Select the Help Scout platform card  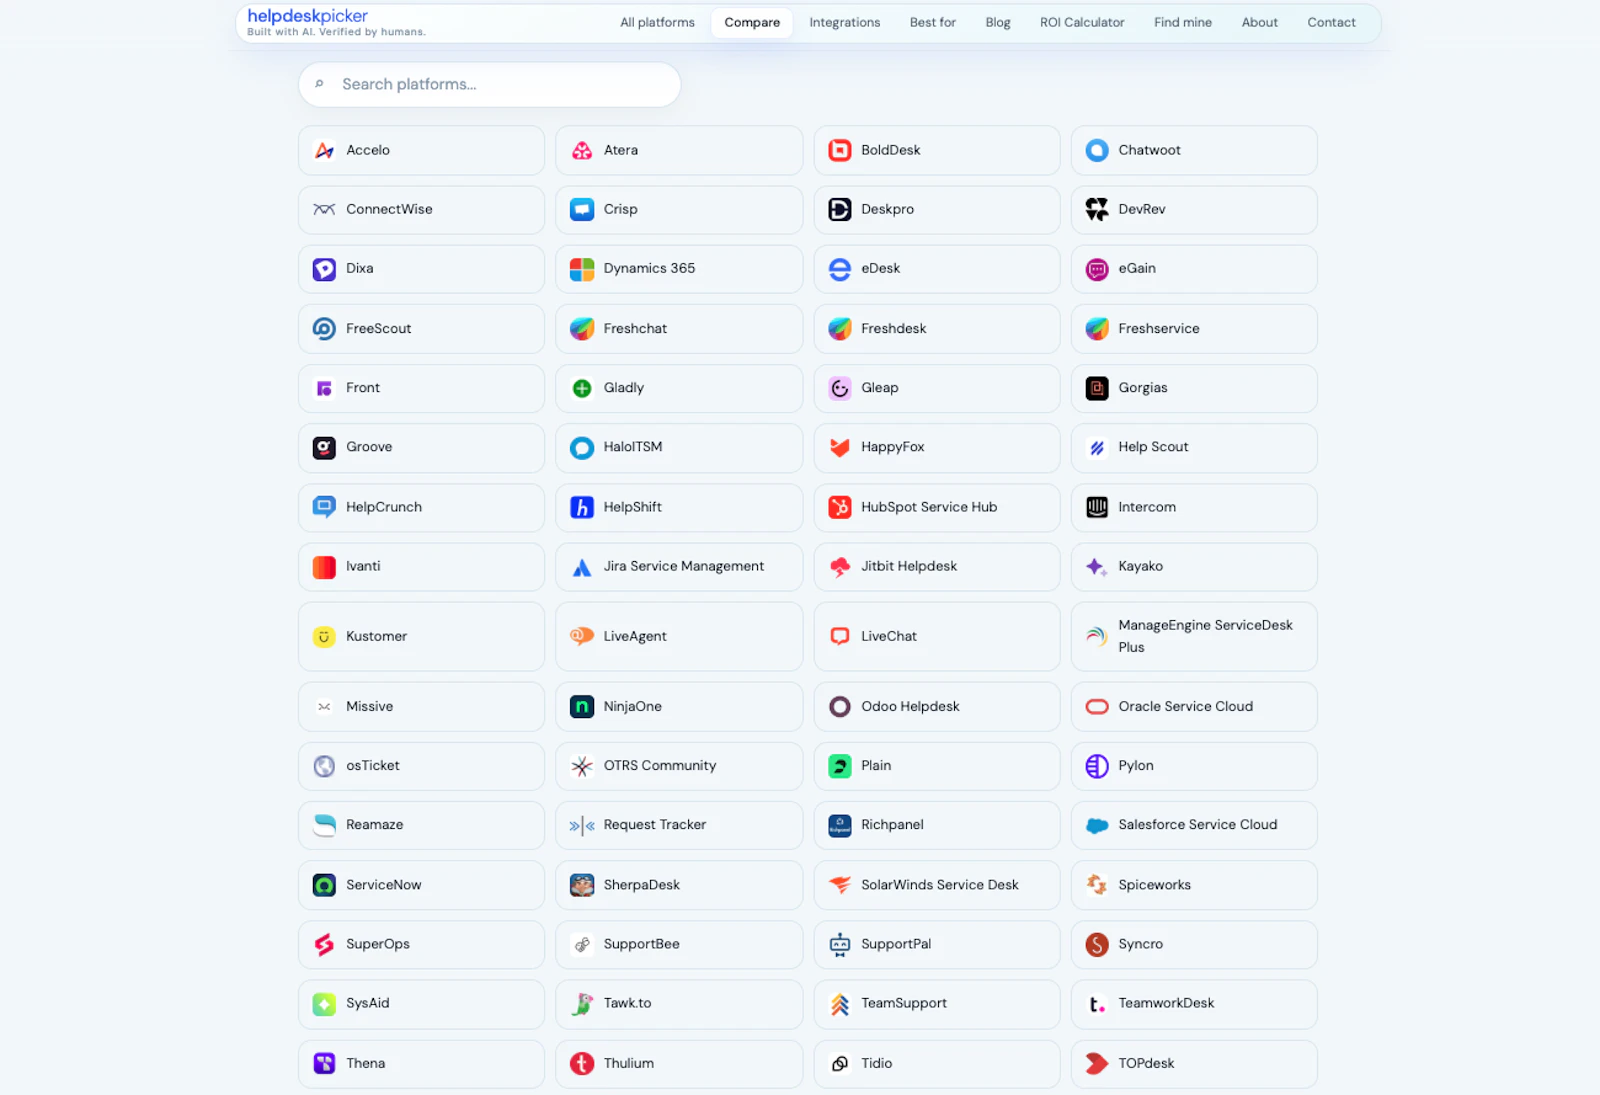pos(1194,447)
